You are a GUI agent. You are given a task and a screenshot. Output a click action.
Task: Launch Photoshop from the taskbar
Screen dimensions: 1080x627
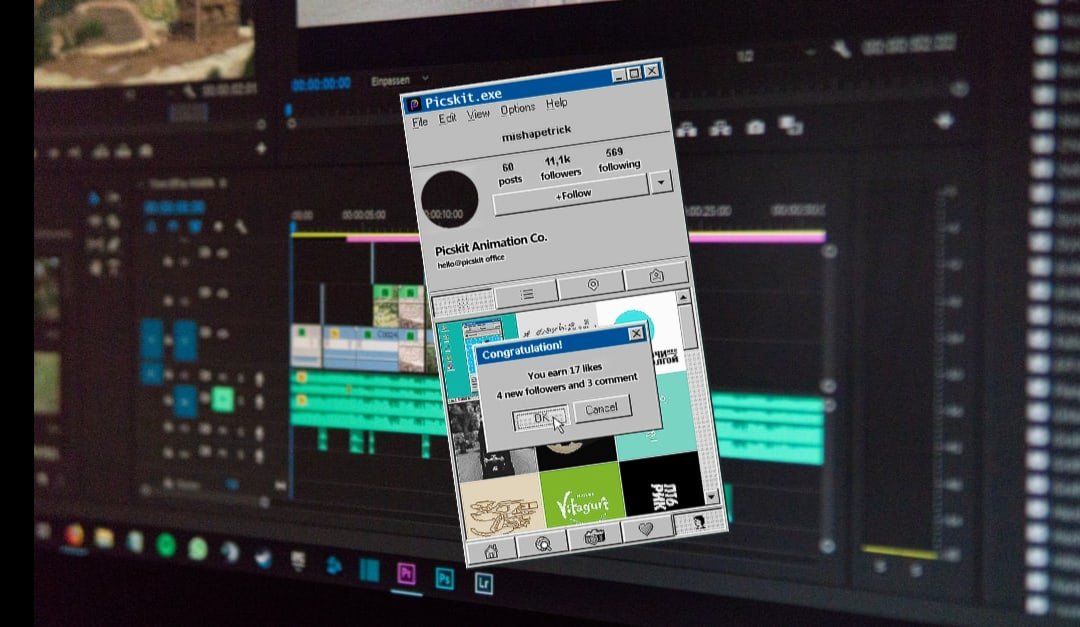pyautogui.click(x=444, y=578)
